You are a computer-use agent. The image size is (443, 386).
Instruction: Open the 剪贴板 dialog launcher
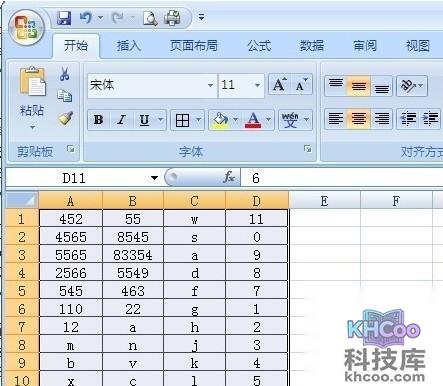tap(70, 149)
